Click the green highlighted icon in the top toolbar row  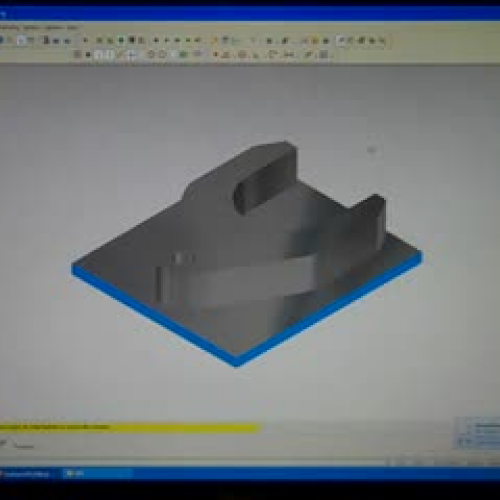121,41
